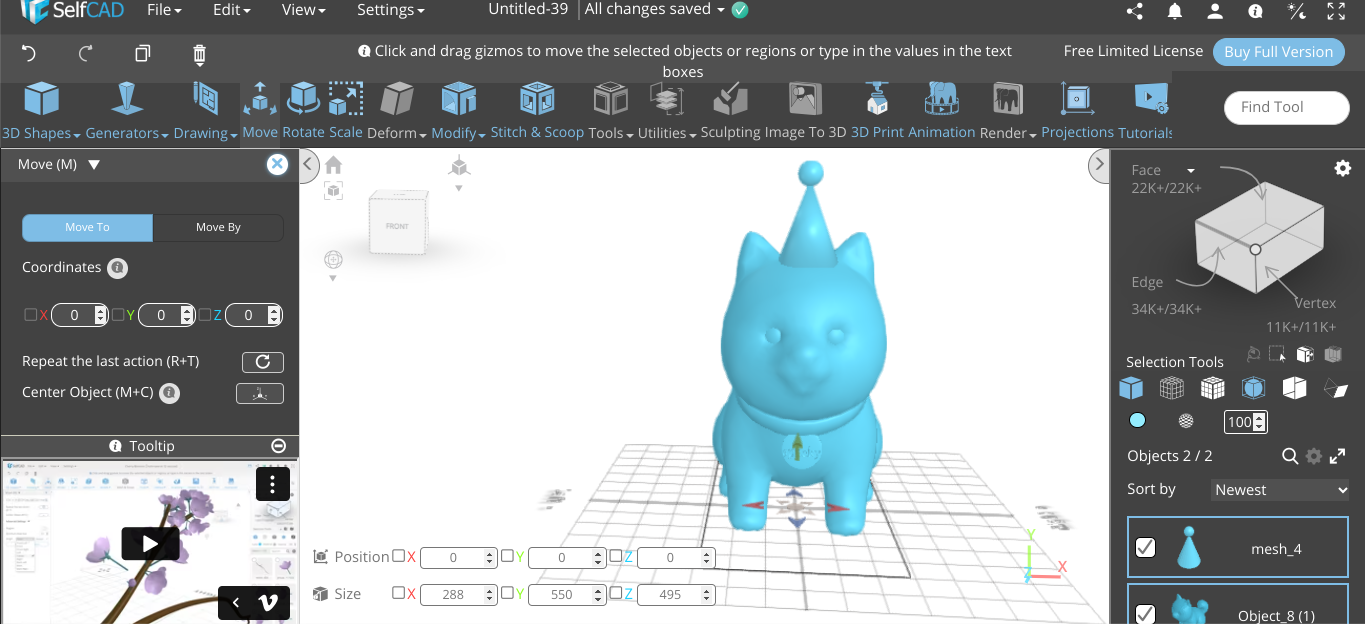The height and width of the screenshot is (624, 1365).
Task: Tick the Position X checkbox
Action: (399, 556)
